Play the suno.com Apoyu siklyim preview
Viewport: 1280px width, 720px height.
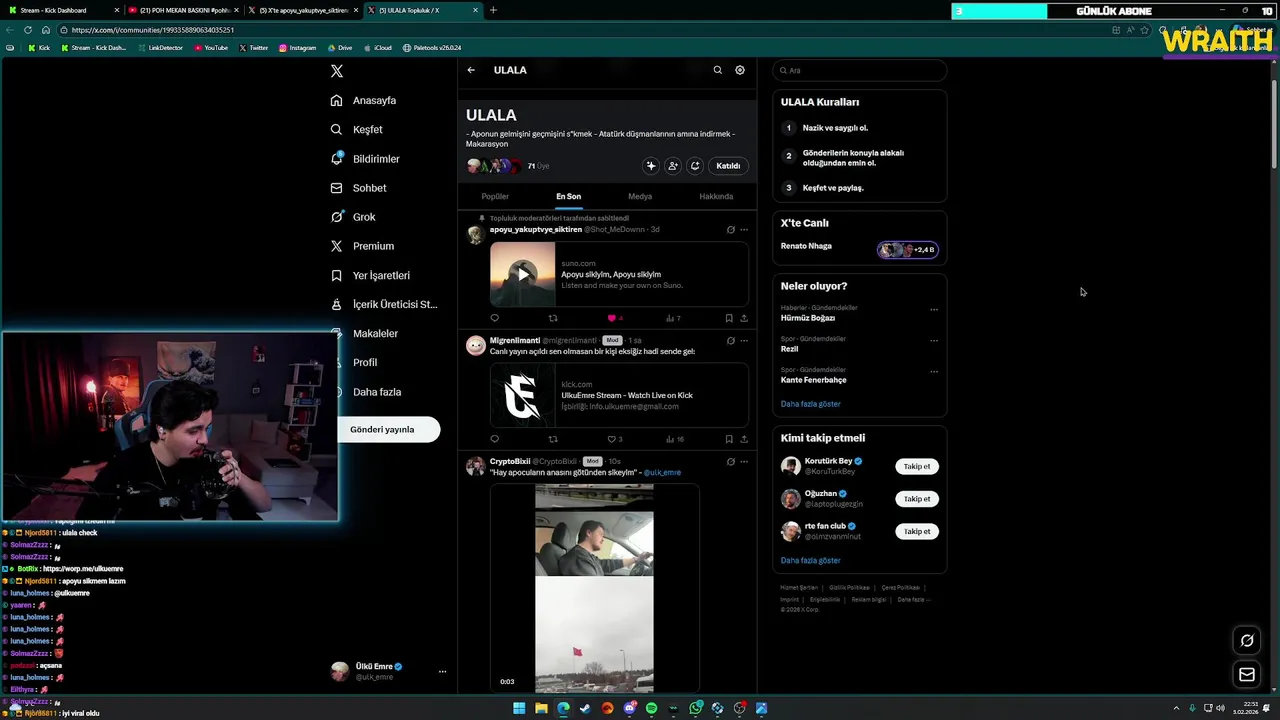pos(522,274)
